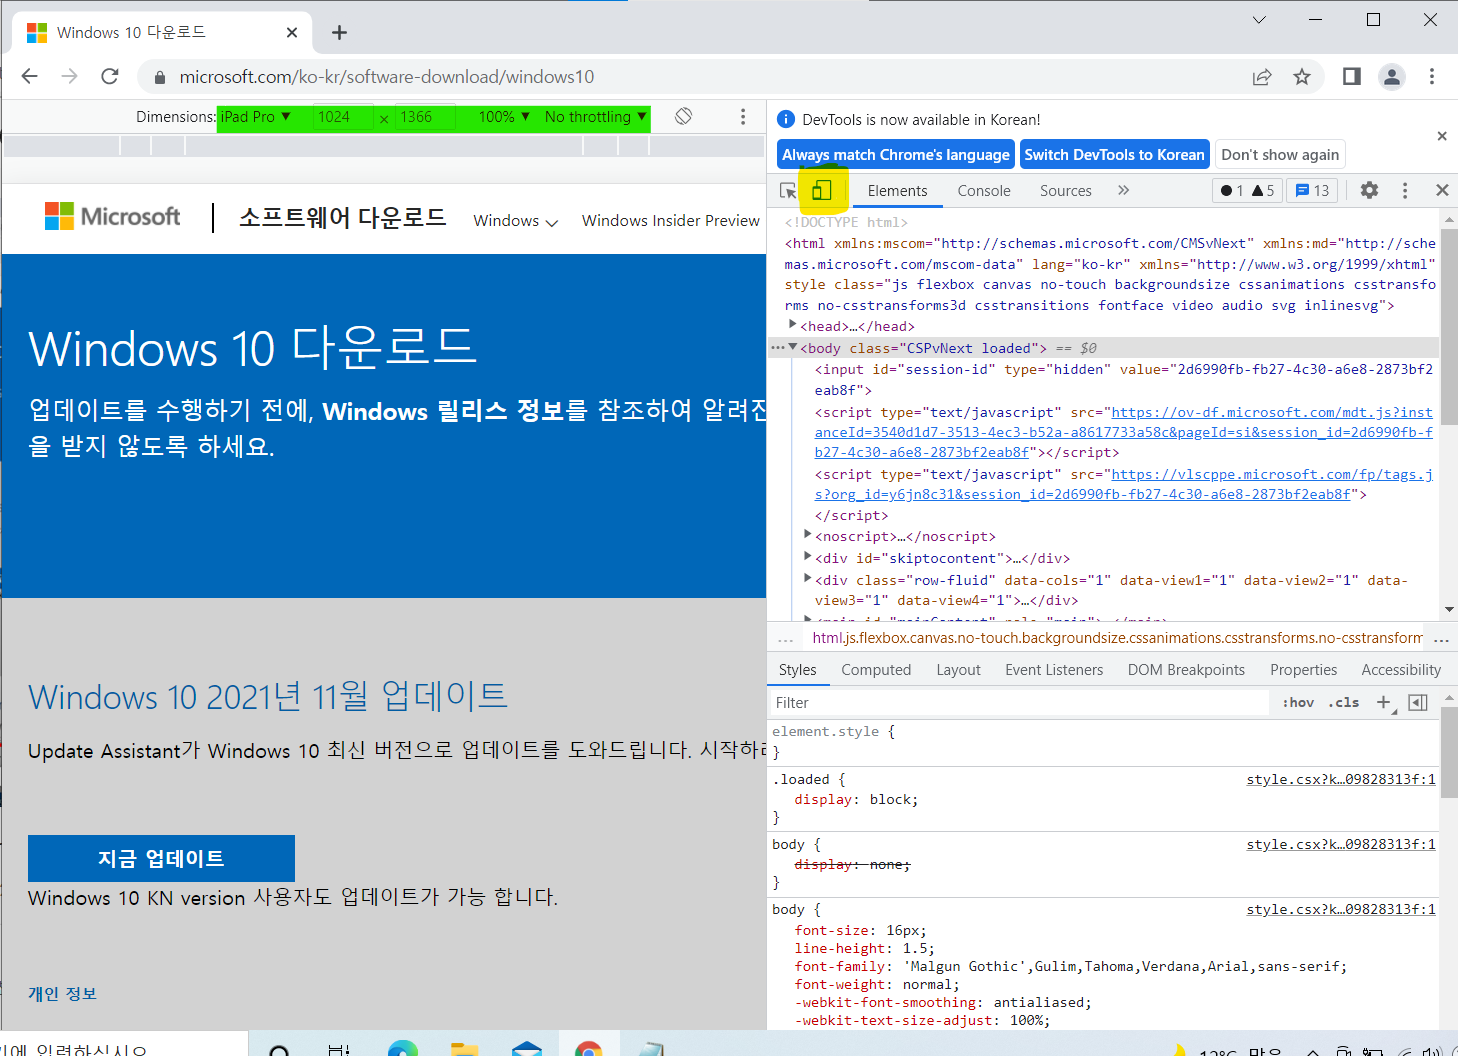The width and height of the screenshot is (1458, 1056).
Task: Click the info icon in language banner
Action: [x=786, y=119]
